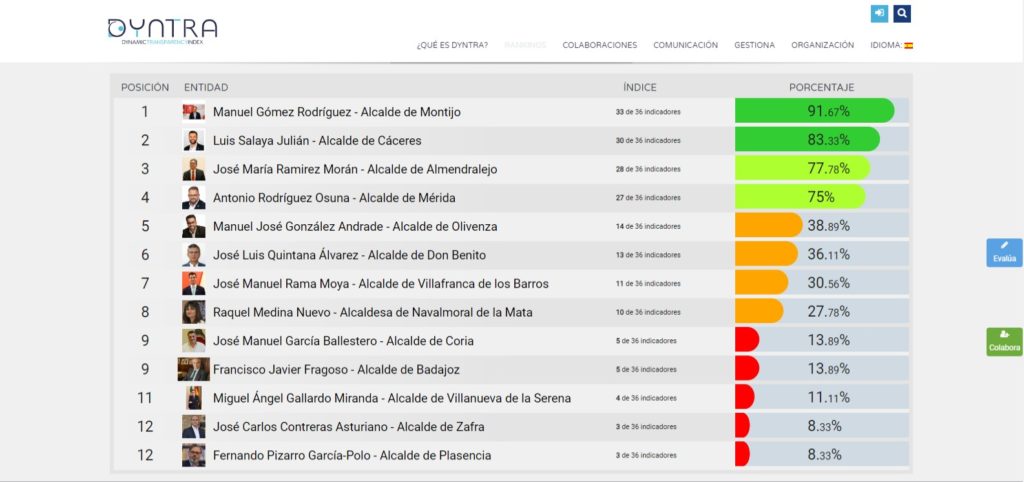The image size is (1024, 482).
Task: Expand the Colaboraciones menu
Action: click(x=599, y=45)
